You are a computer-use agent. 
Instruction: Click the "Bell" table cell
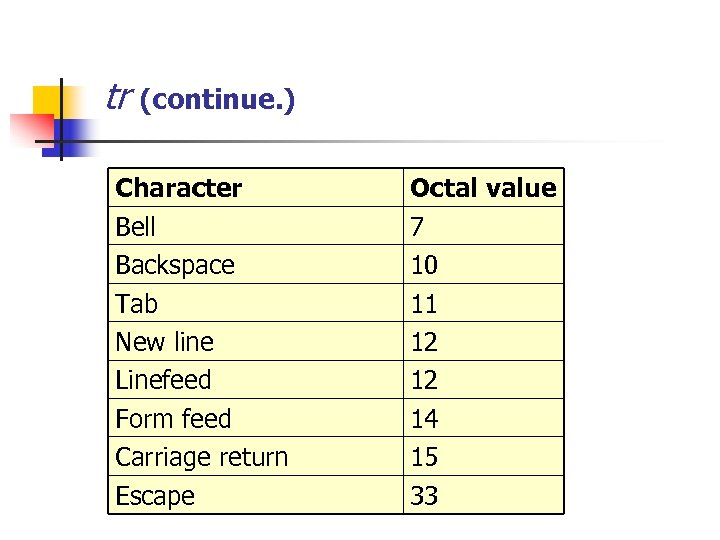click(136, 227)
